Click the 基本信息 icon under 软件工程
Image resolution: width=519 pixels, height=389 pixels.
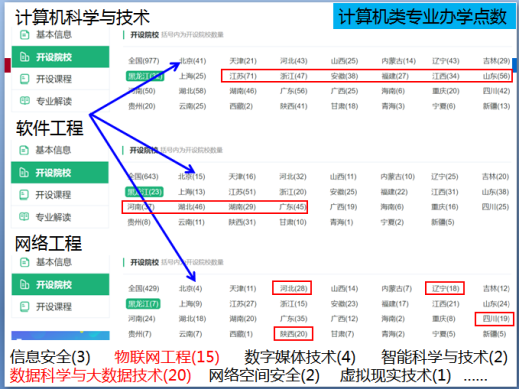24,150
